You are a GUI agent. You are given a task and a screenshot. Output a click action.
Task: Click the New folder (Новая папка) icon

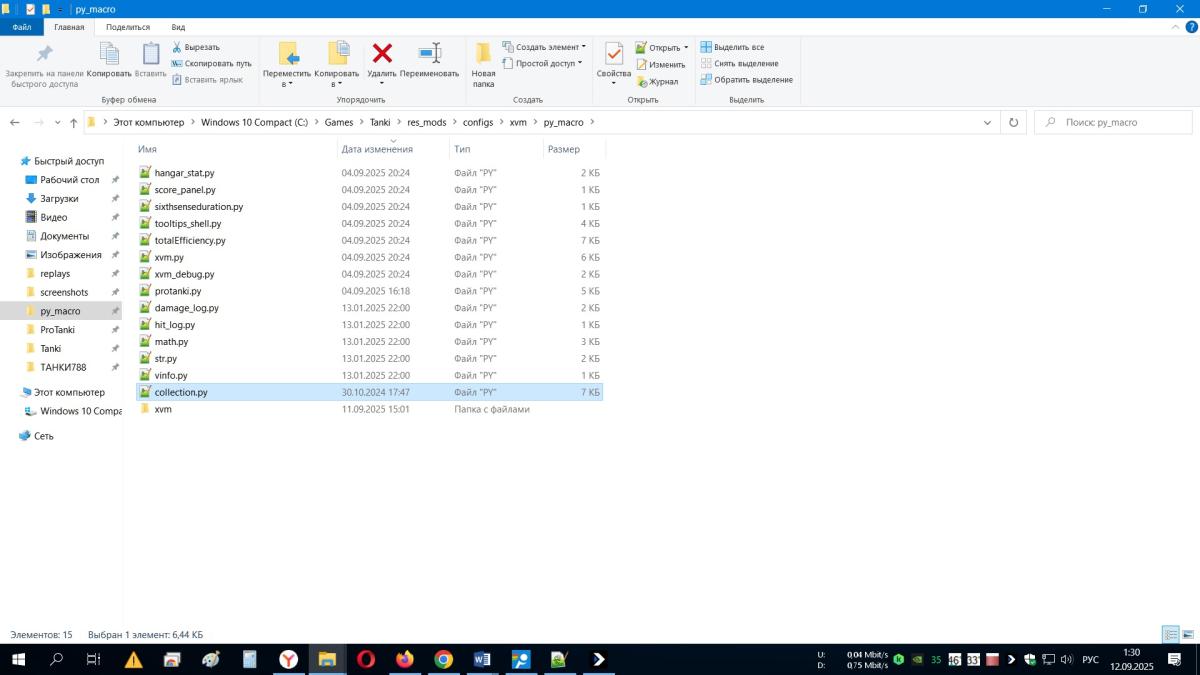483,54
